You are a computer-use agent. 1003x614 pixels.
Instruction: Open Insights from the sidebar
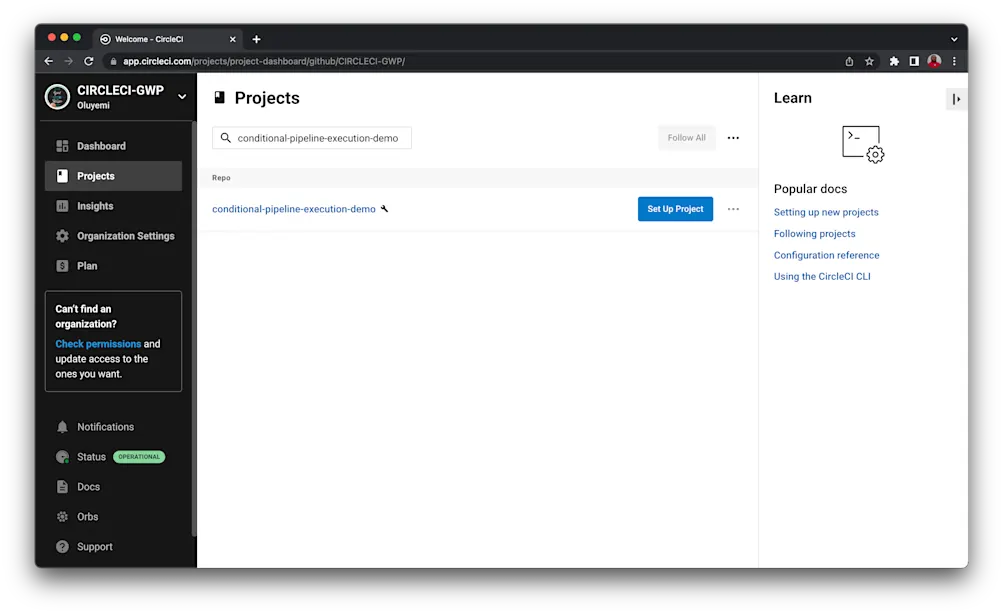96,206
